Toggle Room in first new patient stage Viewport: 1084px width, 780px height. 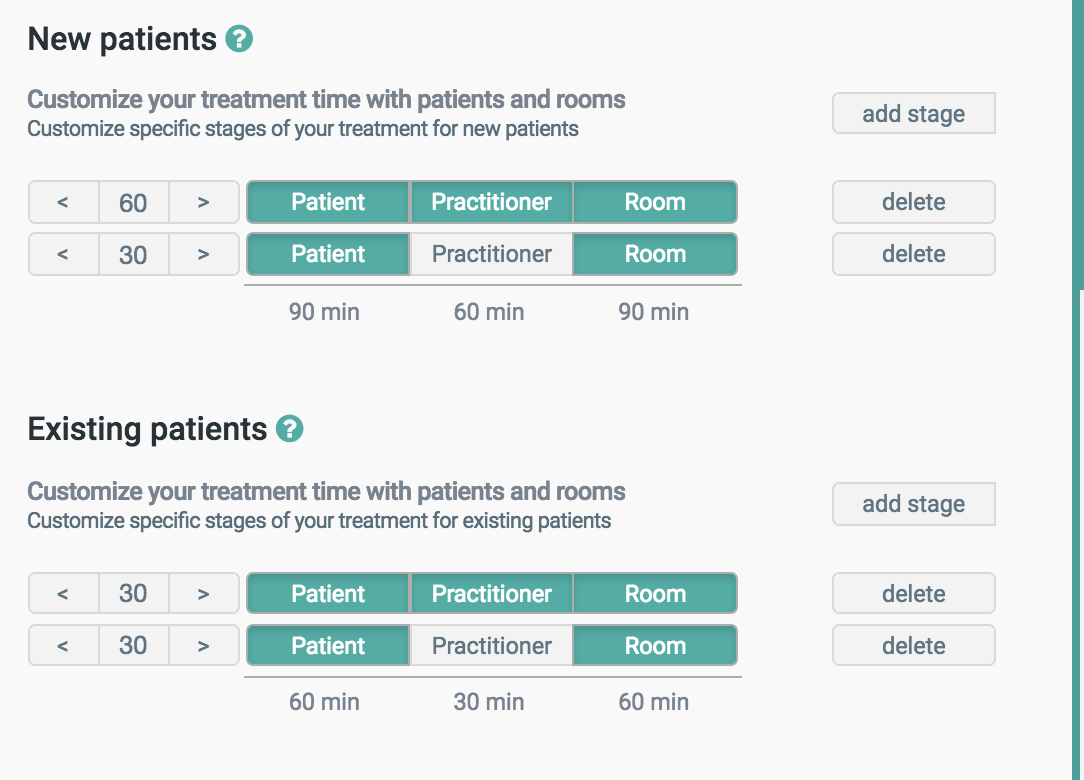click(655, 202)
